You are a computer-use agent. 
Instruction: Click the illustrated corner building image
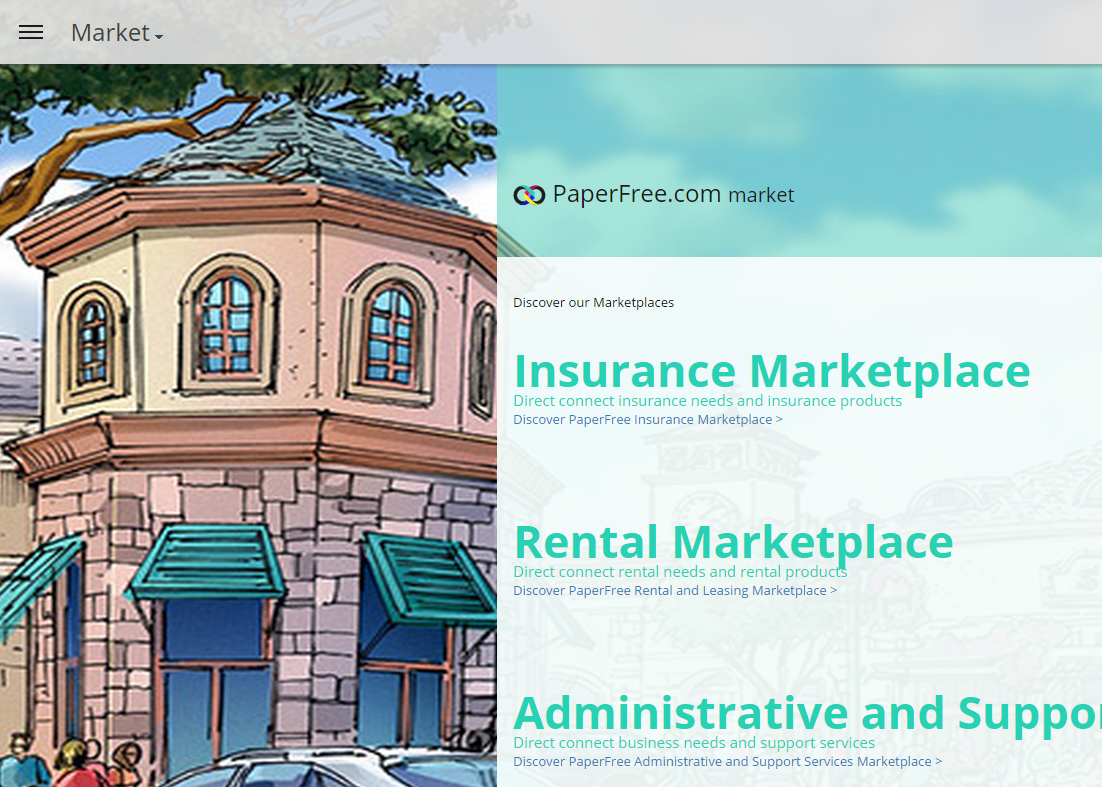[x=248, y=425]
